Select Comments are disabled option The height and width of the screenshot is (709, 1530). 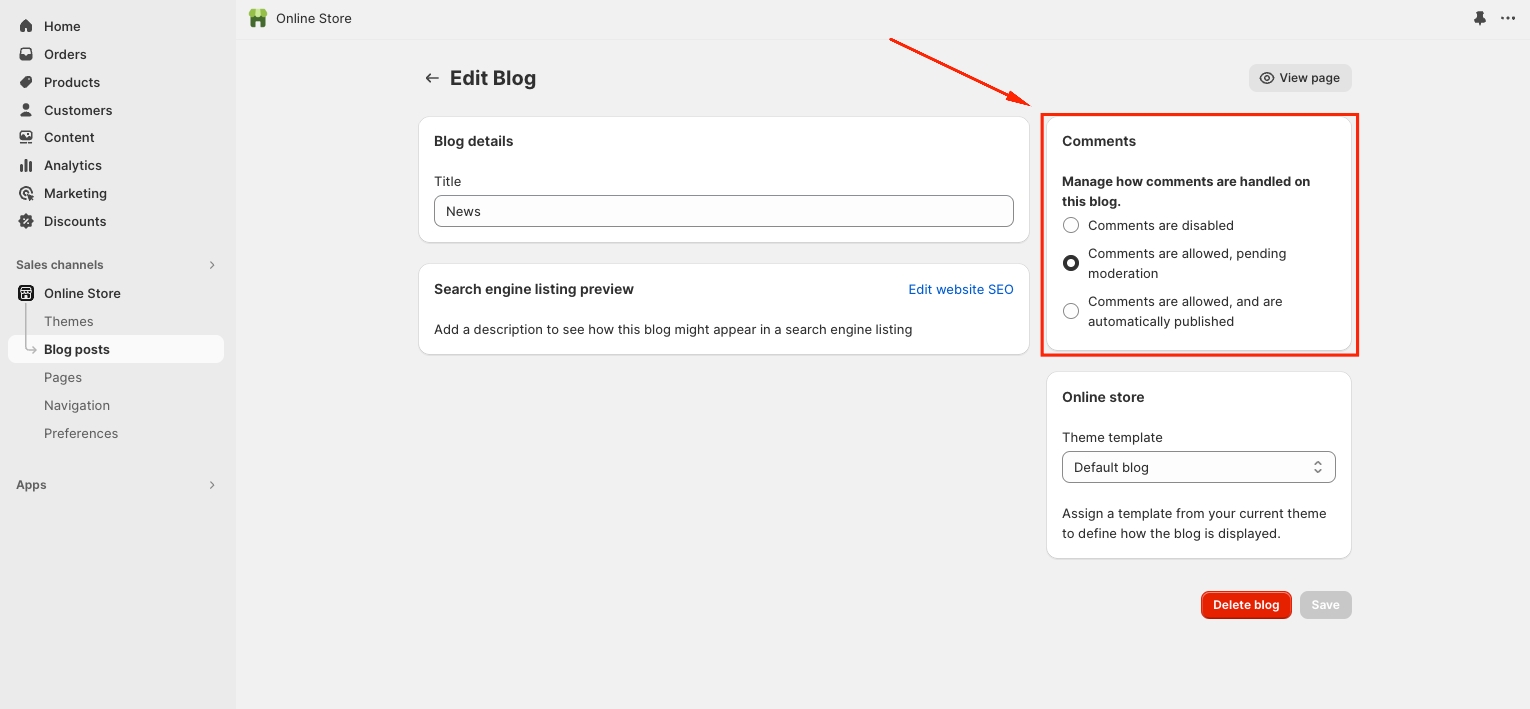(1071, 226)
